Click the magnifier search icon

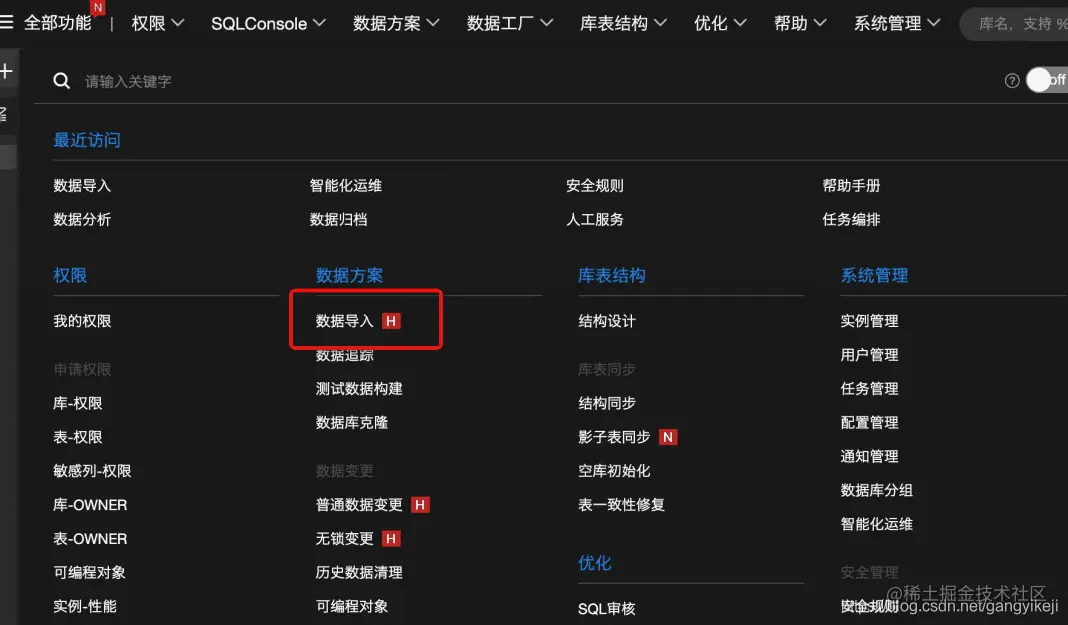(61, 80)
